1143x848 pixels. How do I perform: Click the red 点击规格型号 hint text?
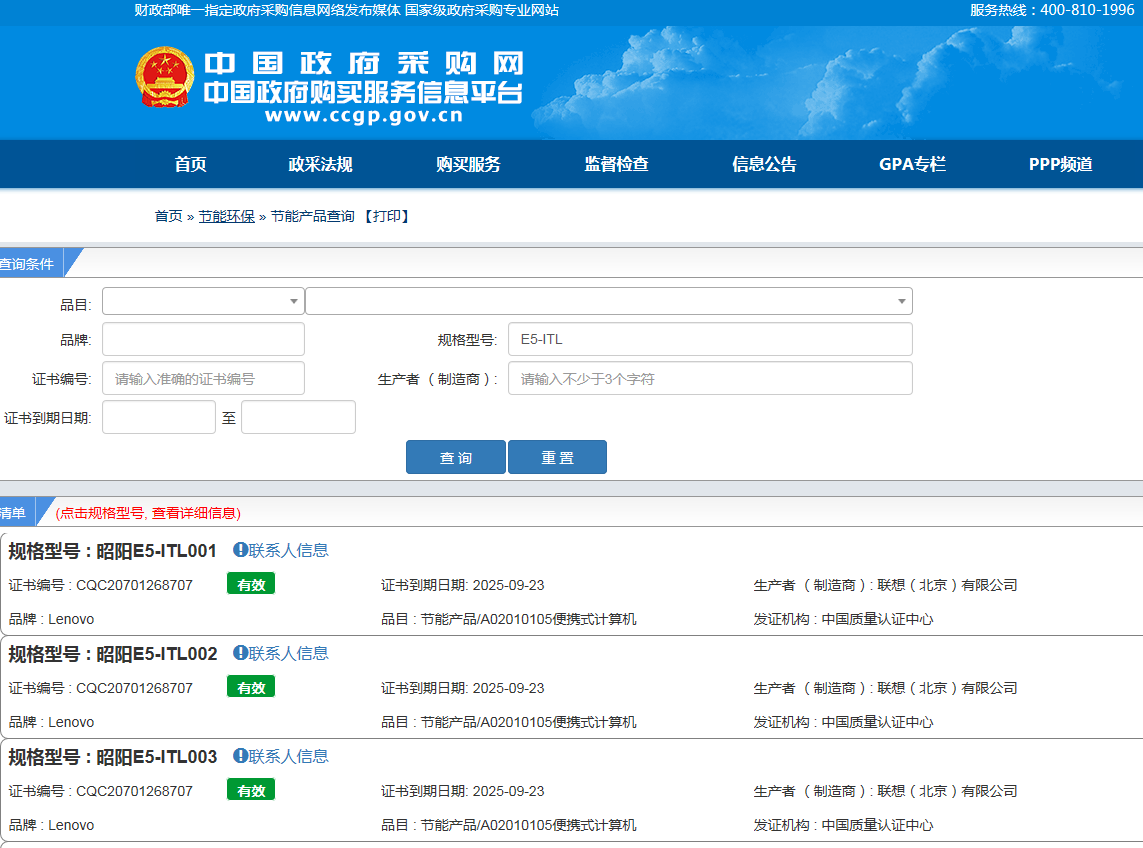coord(148,513)
